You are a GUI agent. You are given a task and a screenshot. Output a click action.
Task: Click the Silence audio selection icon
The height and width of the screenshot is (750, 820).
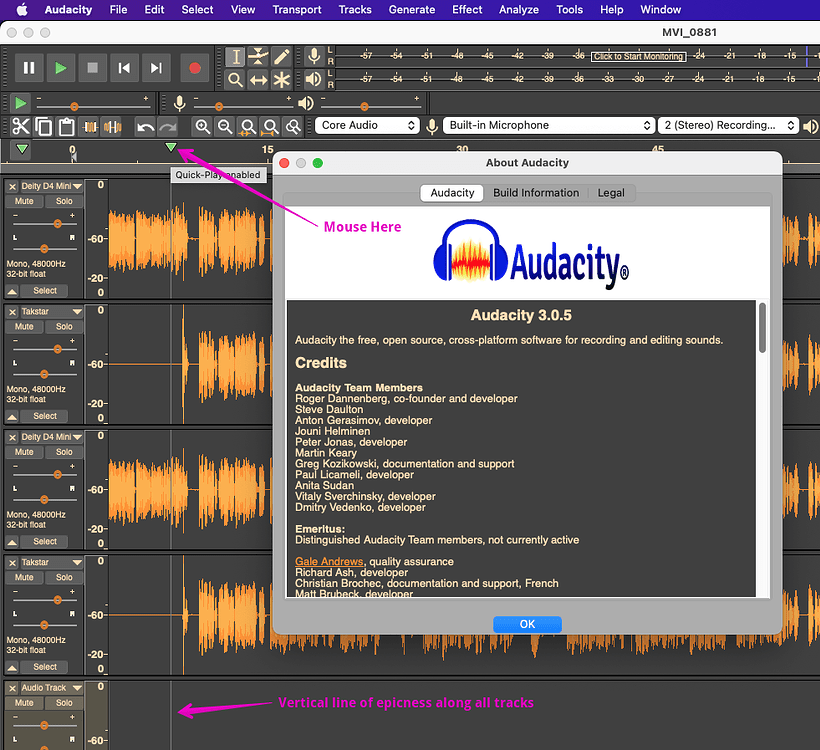112,127
